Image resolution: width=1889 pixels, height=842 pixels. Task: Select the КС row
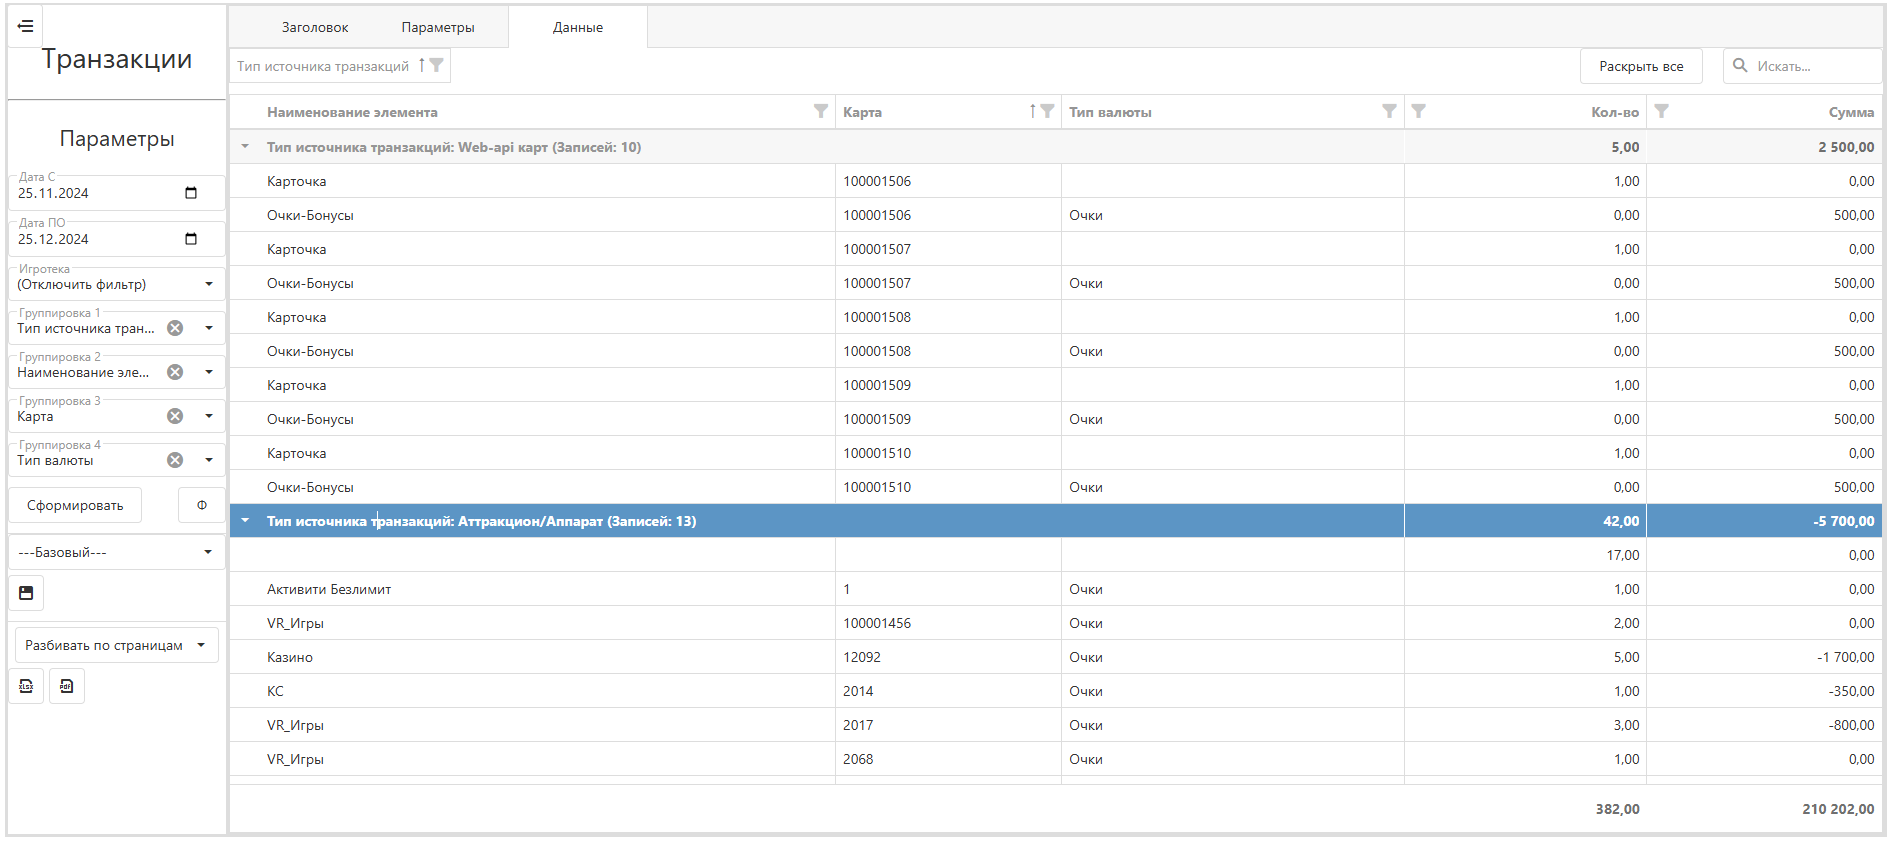tap(1056, 691)
